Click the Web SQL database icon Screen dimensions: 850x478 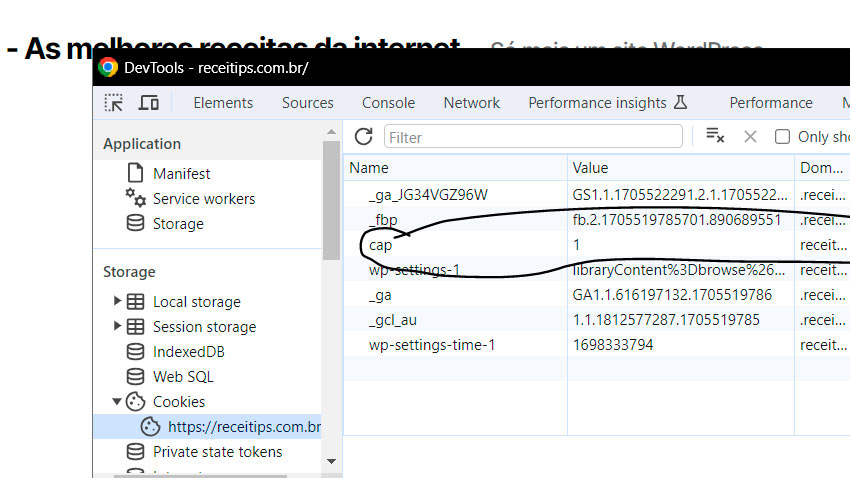(x=135, y=377)
